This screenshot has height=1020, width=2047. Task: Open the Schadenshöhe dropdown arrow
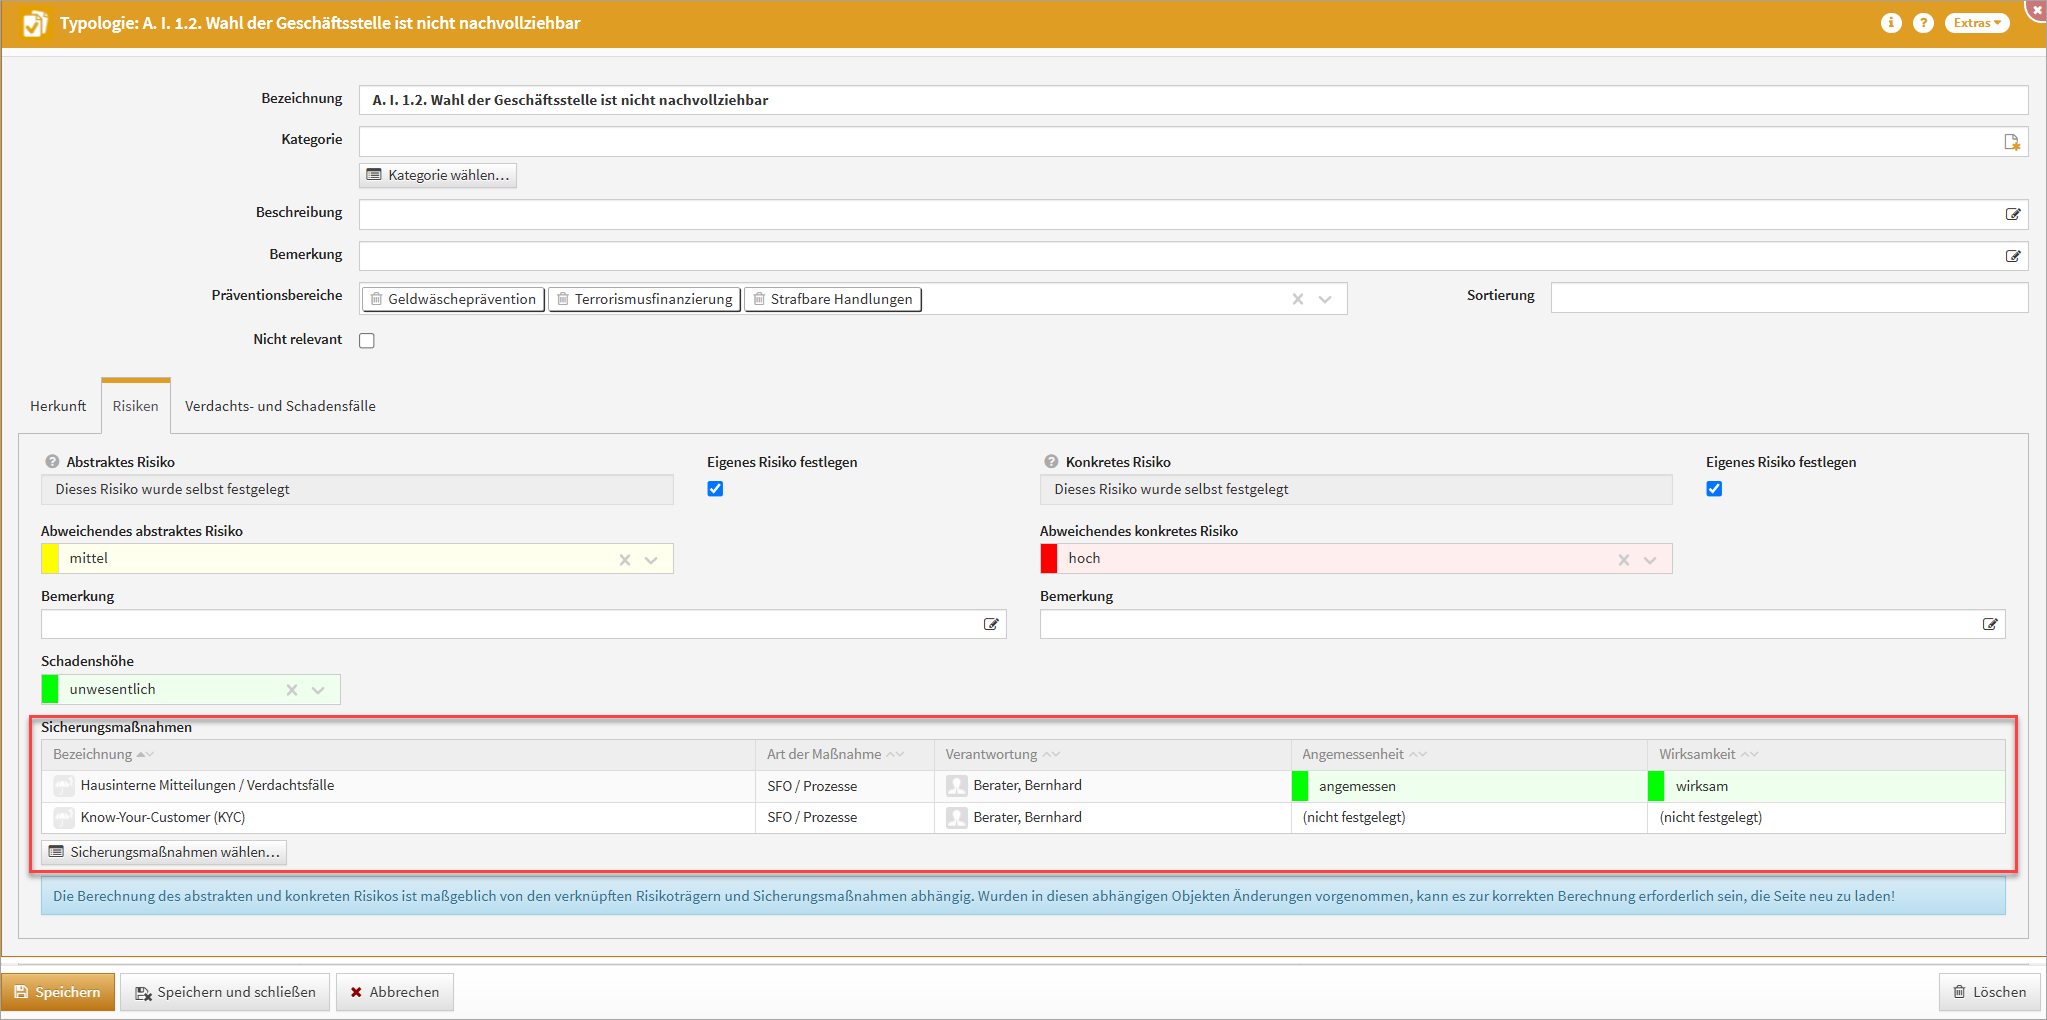(x=318, y=690)
